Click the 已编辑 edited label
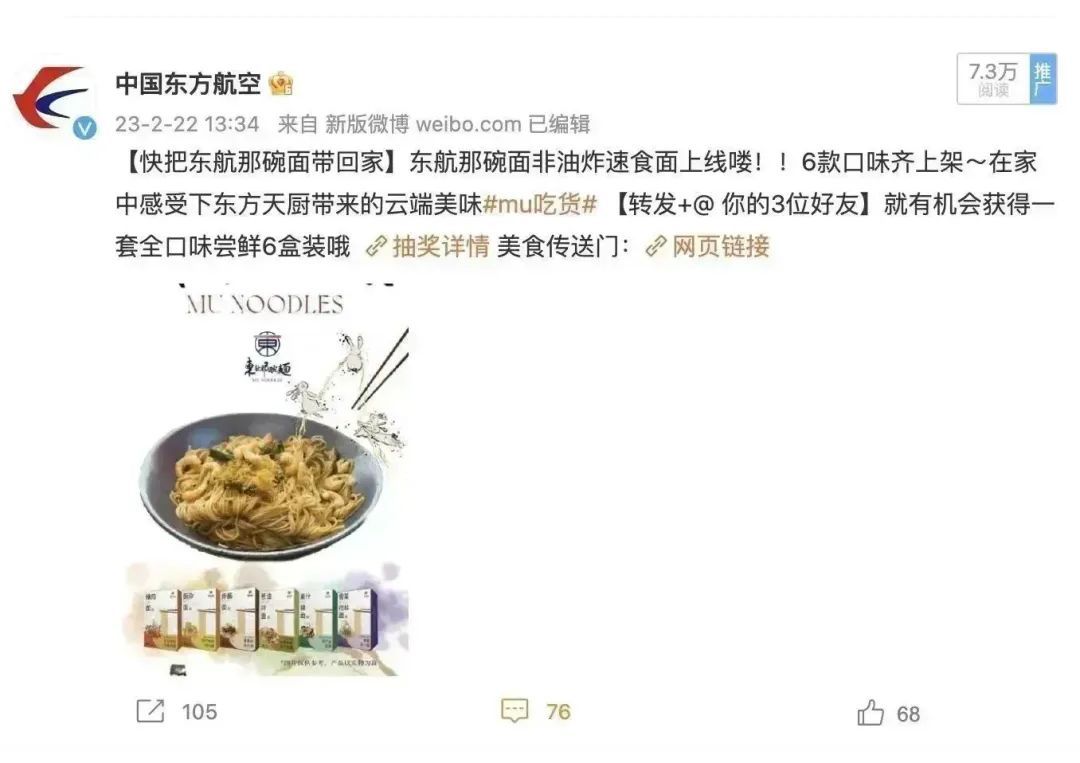 [x=559, y=125]
